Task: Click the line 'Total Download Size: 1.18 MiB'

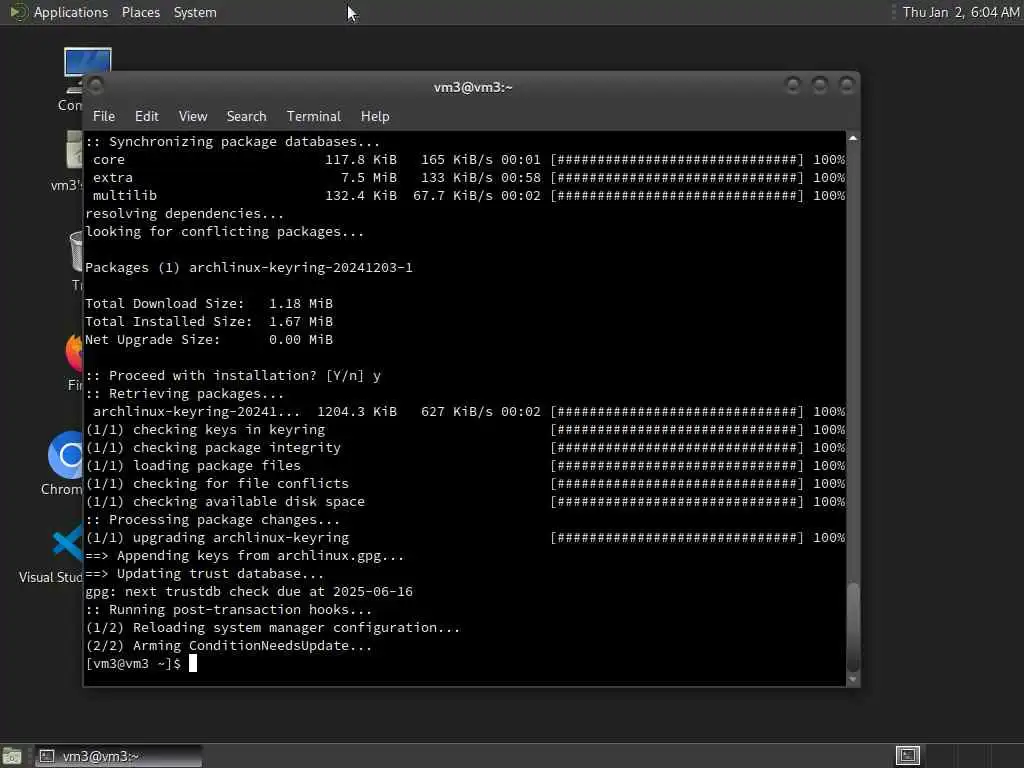Action: [x=209, y=304]
